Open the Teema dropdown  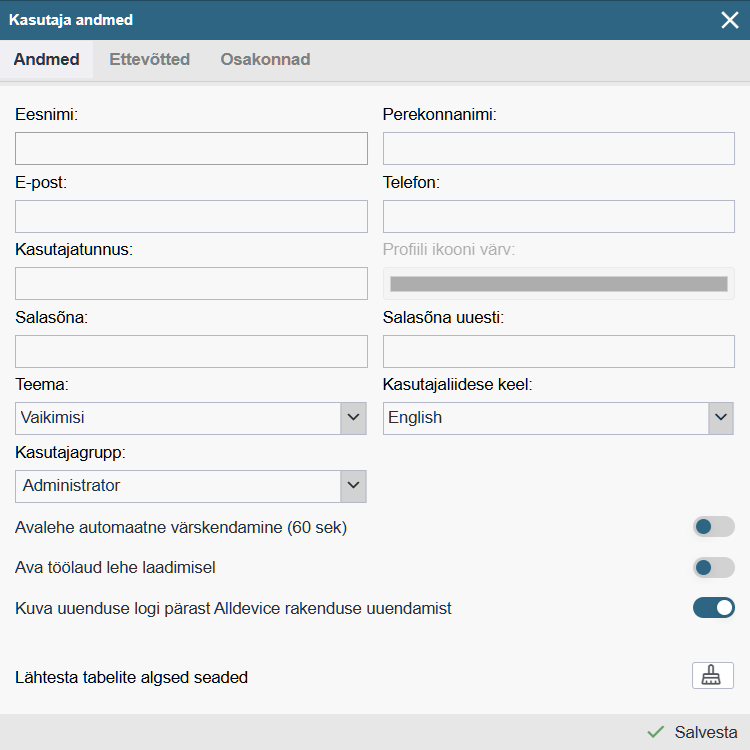coord(191,418)
